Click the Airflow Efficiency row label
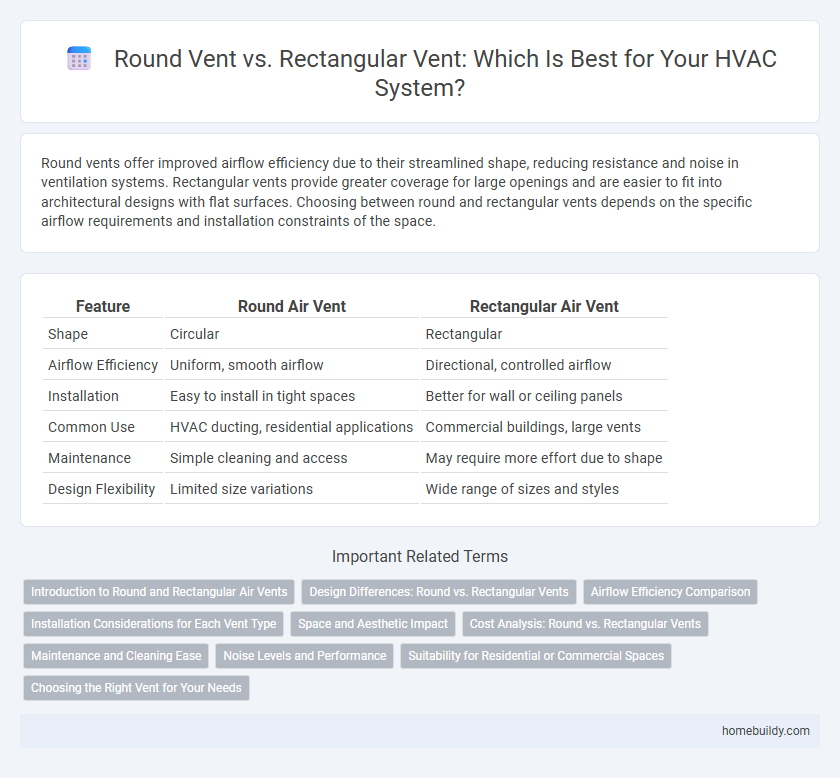 pos(103,365)
